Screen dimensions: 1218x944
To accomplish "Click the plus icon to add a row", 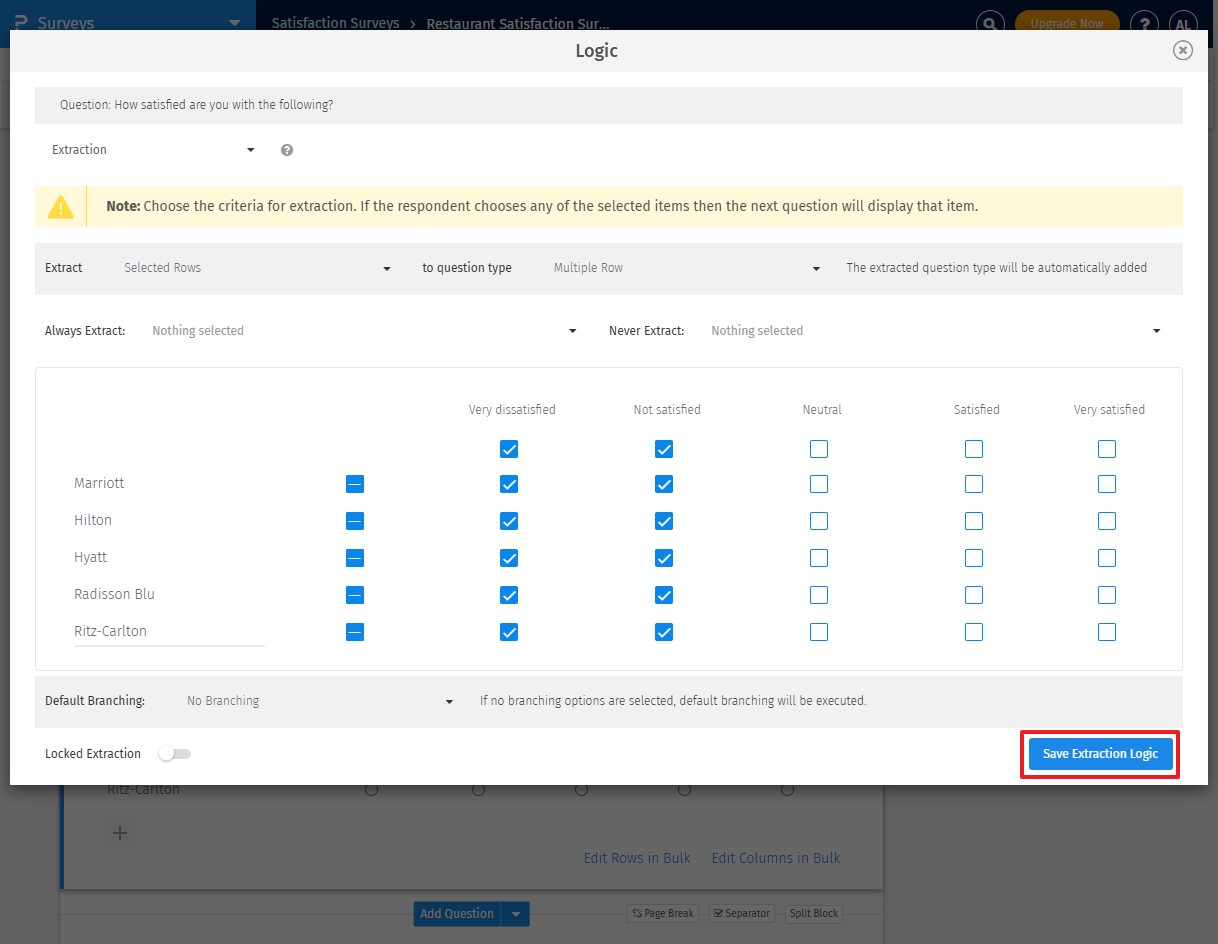I will (120, 833).
